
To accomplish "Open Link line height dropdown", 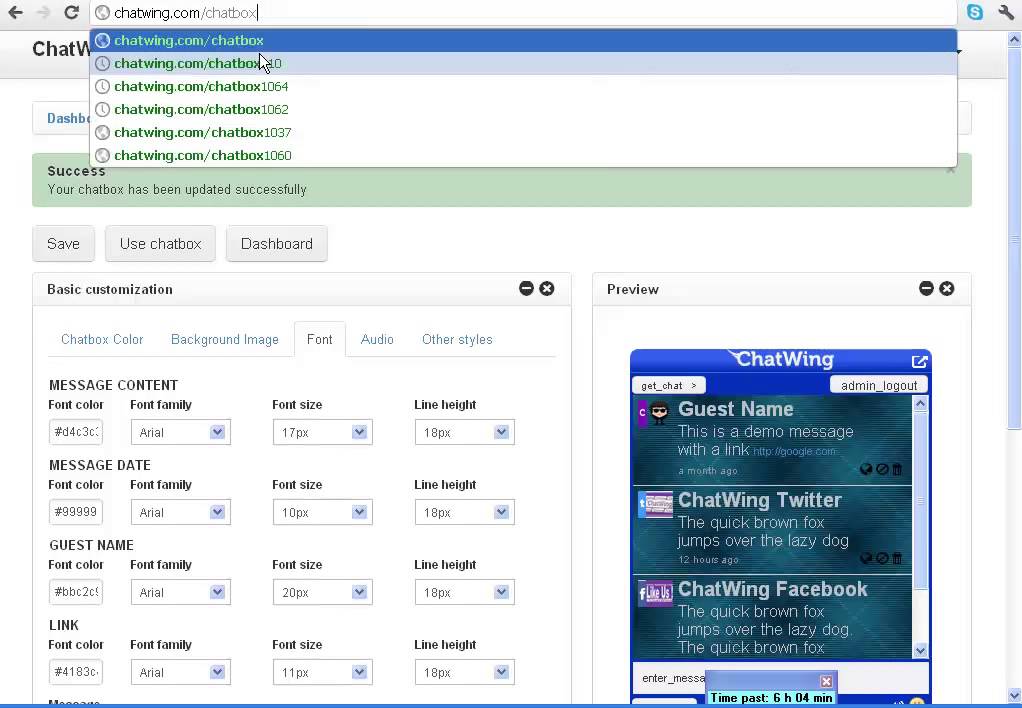I will (x=465, y=672).
